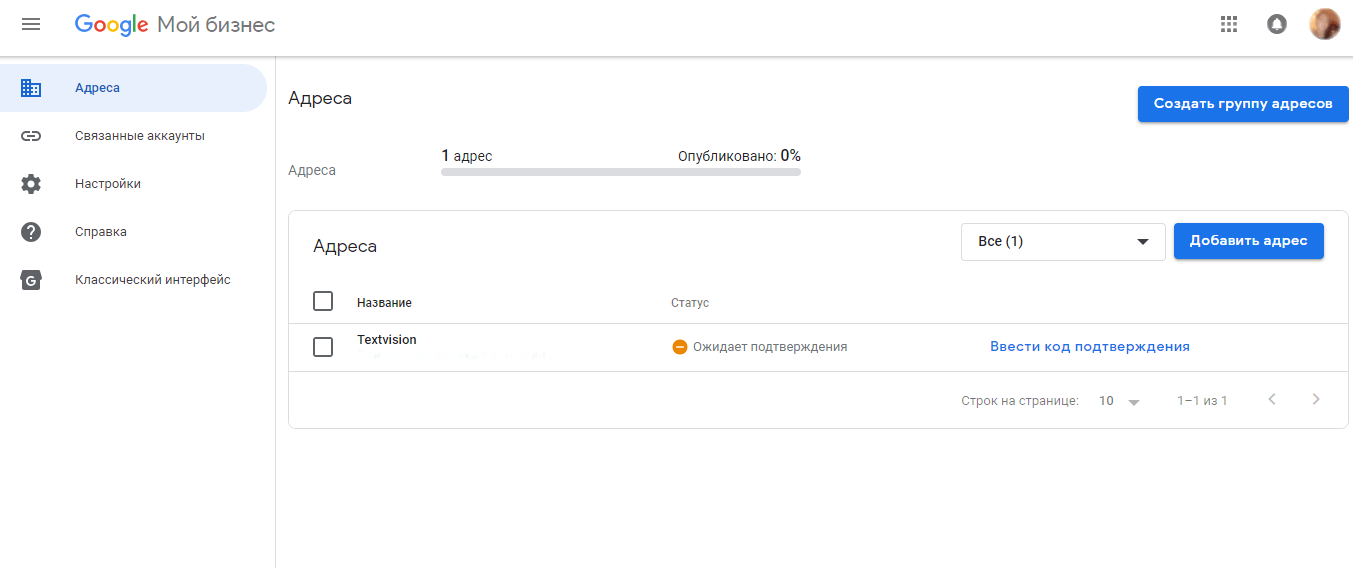Click the linked accounts chain icon
This screenshot has width=1353, height=568.
tap(31, 136)
